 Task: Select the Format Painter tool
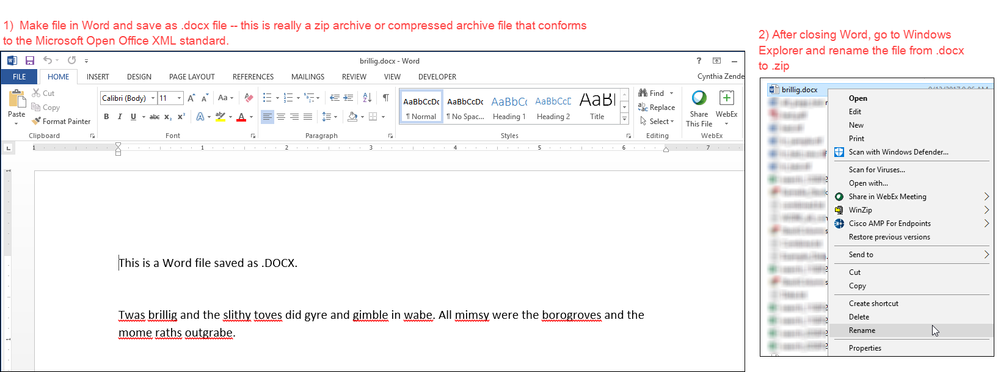pyautogui.click(x=61, y=121)
